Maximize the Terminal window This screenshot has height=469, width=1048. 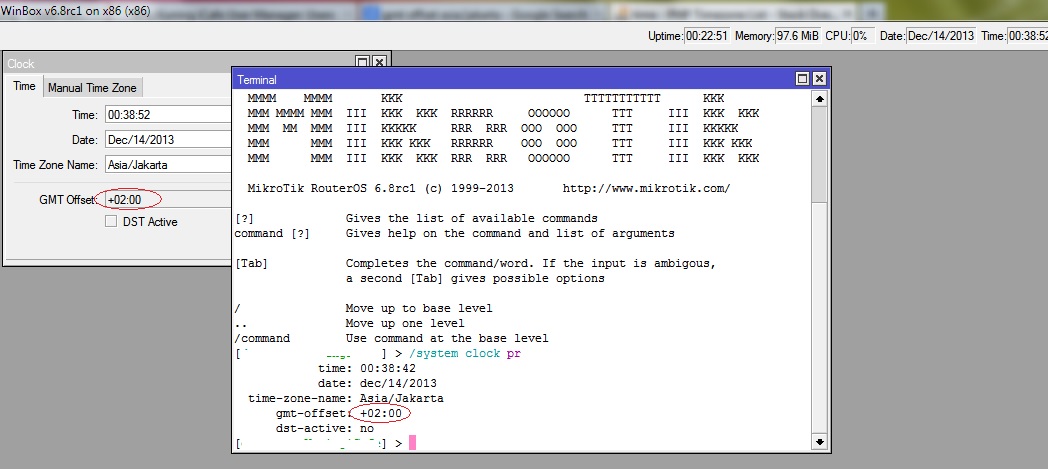click(803, 79)
